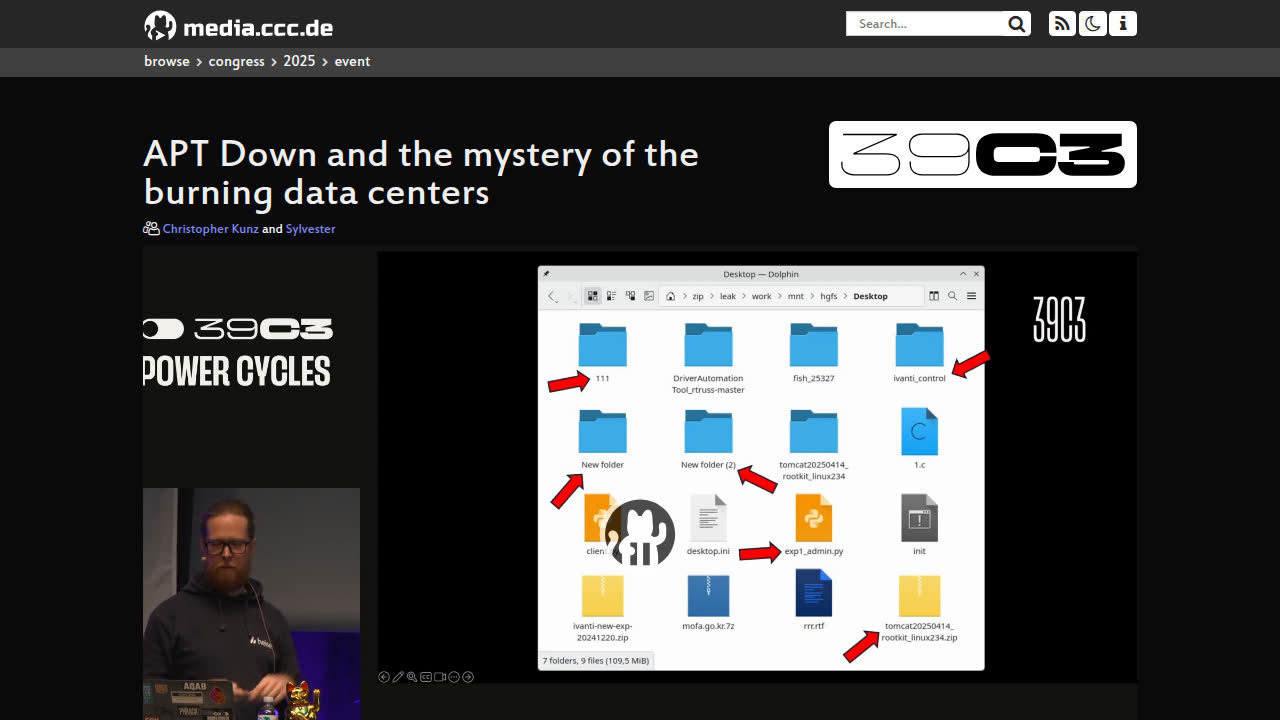Select Dolphin Details view mode
Image resolution: width=1280 pixels, height=720 pixels.
tap(630, 296)
